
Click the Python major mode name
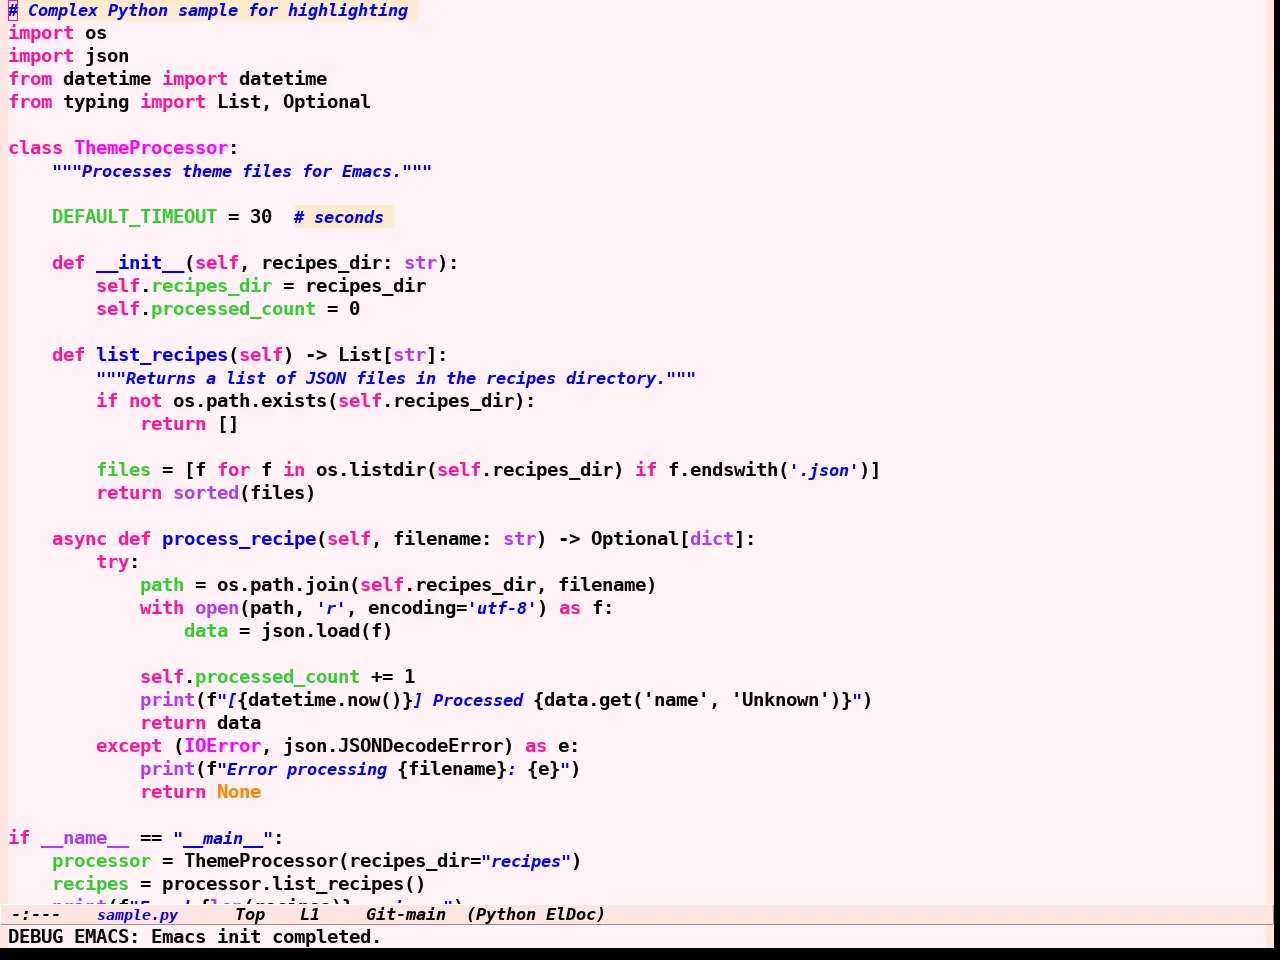tap(505, 914)
